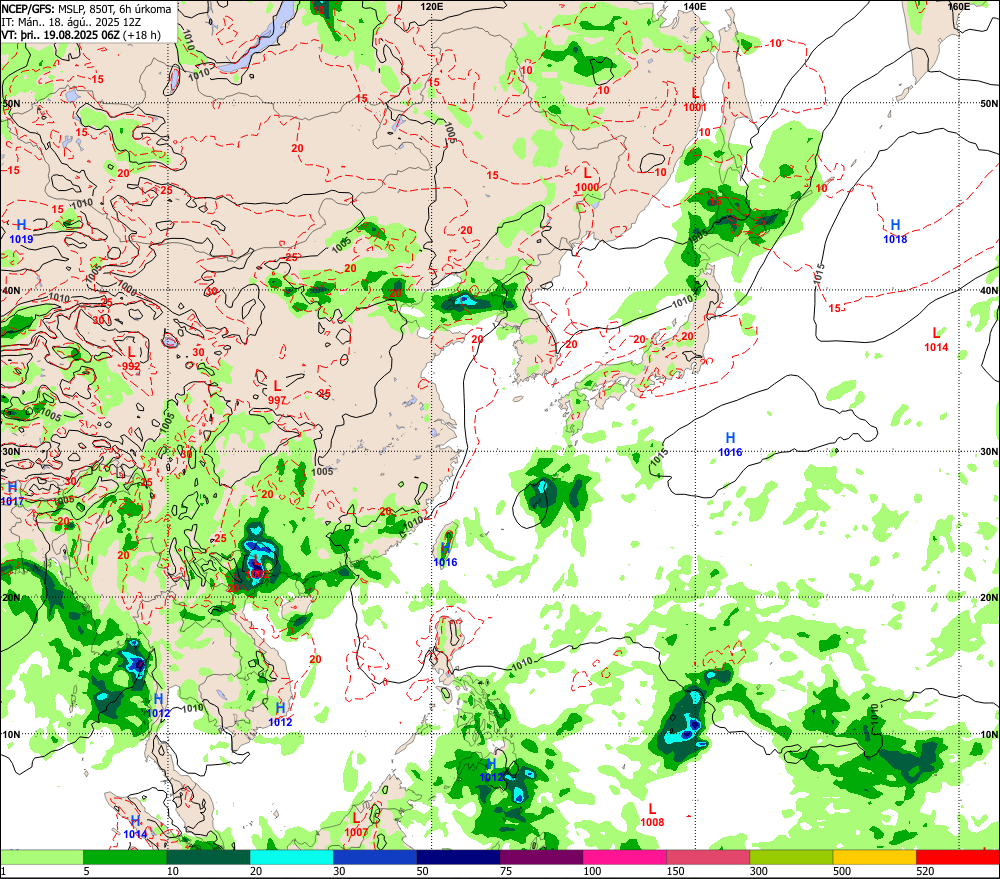The height and width of the screenshot is (879, 1000).
Task: Choose the rose 150–300 legend swatch
Action: pos(708,857)
